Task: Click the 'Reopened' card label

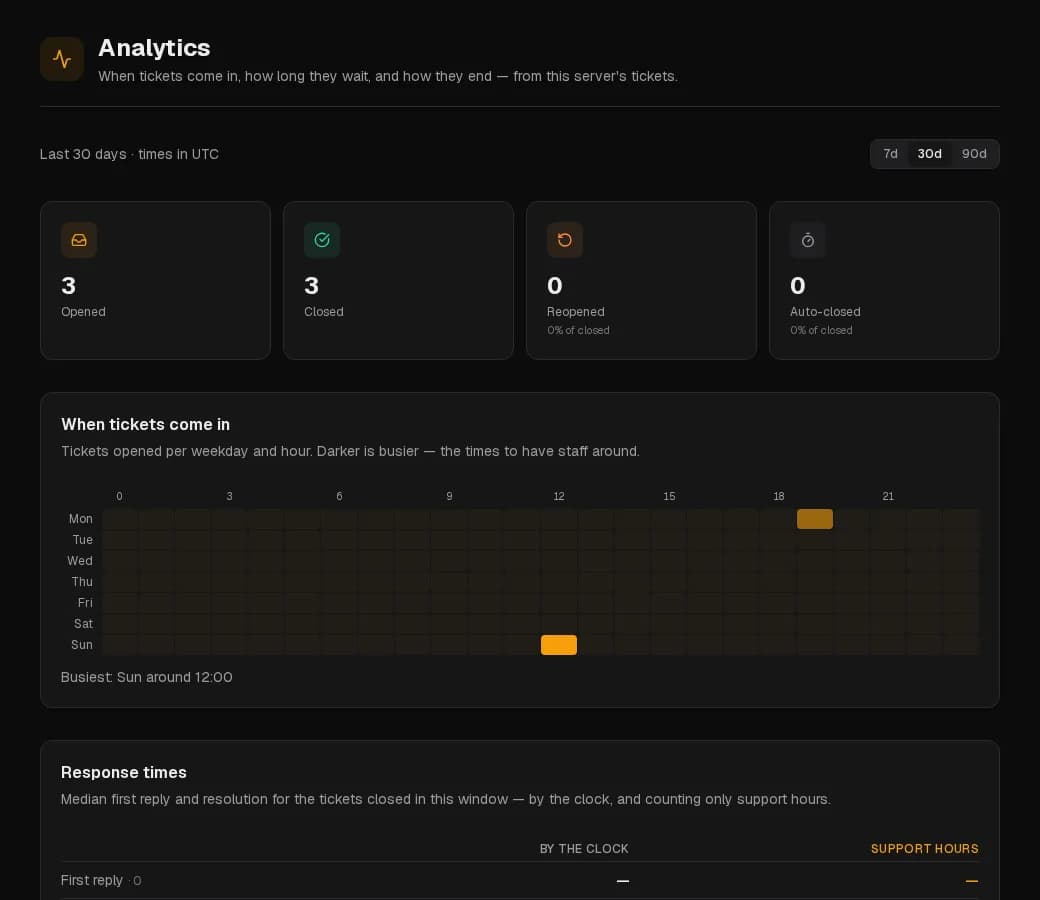Action: pos(576,312)
